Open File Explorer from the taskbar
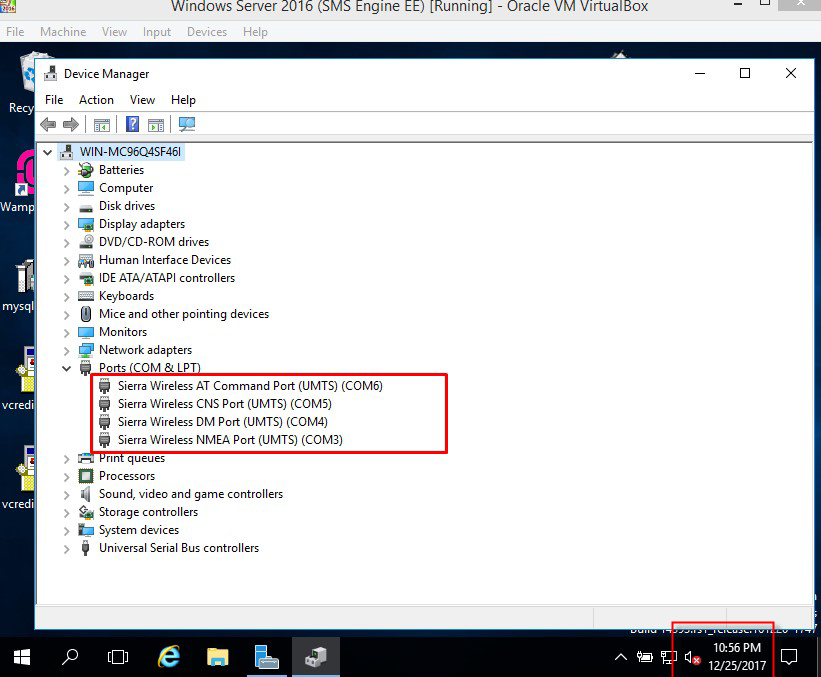This screenshot has width=821, height=677. (218, 657)
